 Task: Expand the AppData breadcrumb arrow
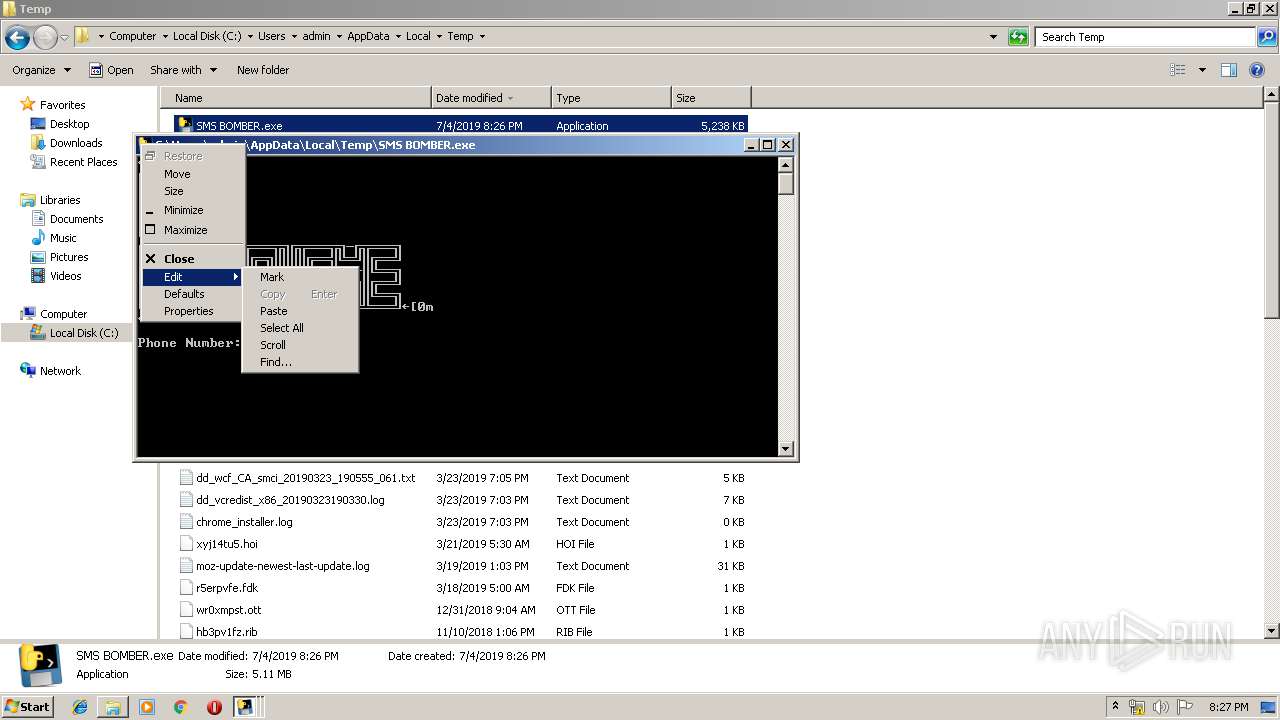[x=397, y=36]
